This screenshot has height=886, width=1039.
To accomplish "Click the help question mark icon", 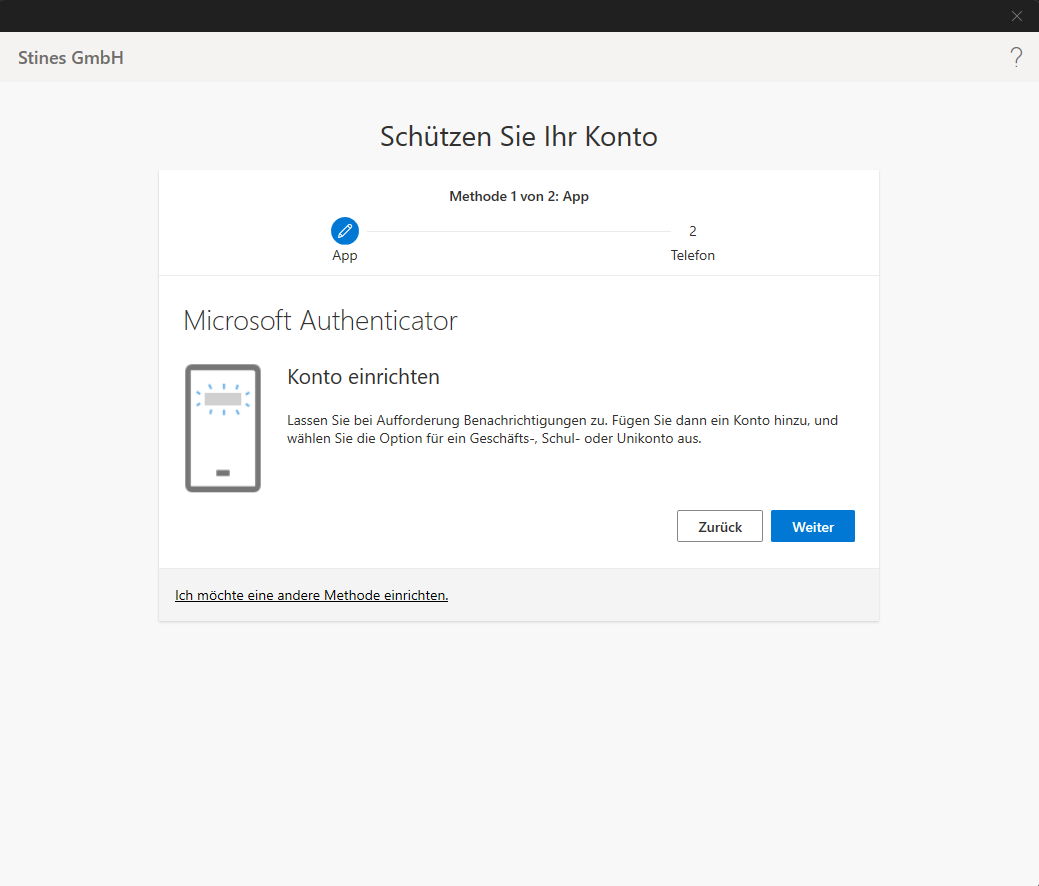I will point(1016,57).
